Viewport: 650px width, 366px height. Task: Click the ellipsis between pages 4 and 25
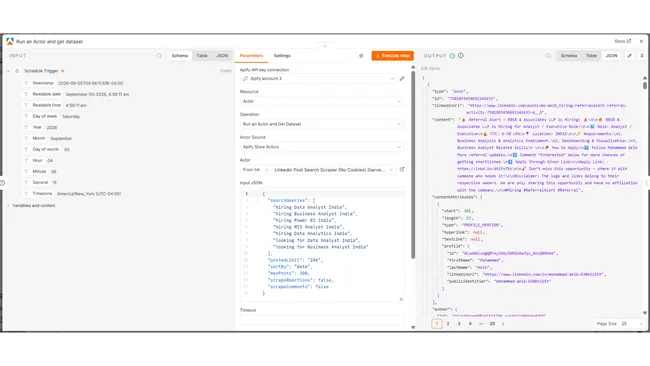(x=481, y=324)
